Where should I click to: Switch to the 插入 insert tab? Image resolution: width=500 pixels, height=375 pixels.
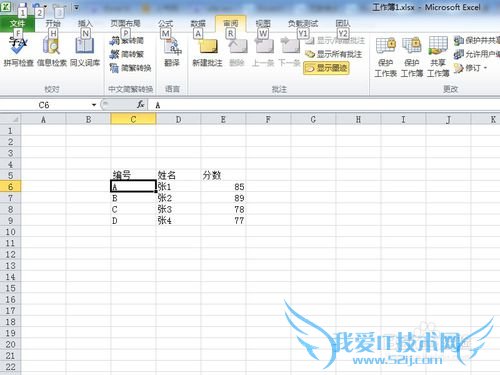(x=85, y=24)
